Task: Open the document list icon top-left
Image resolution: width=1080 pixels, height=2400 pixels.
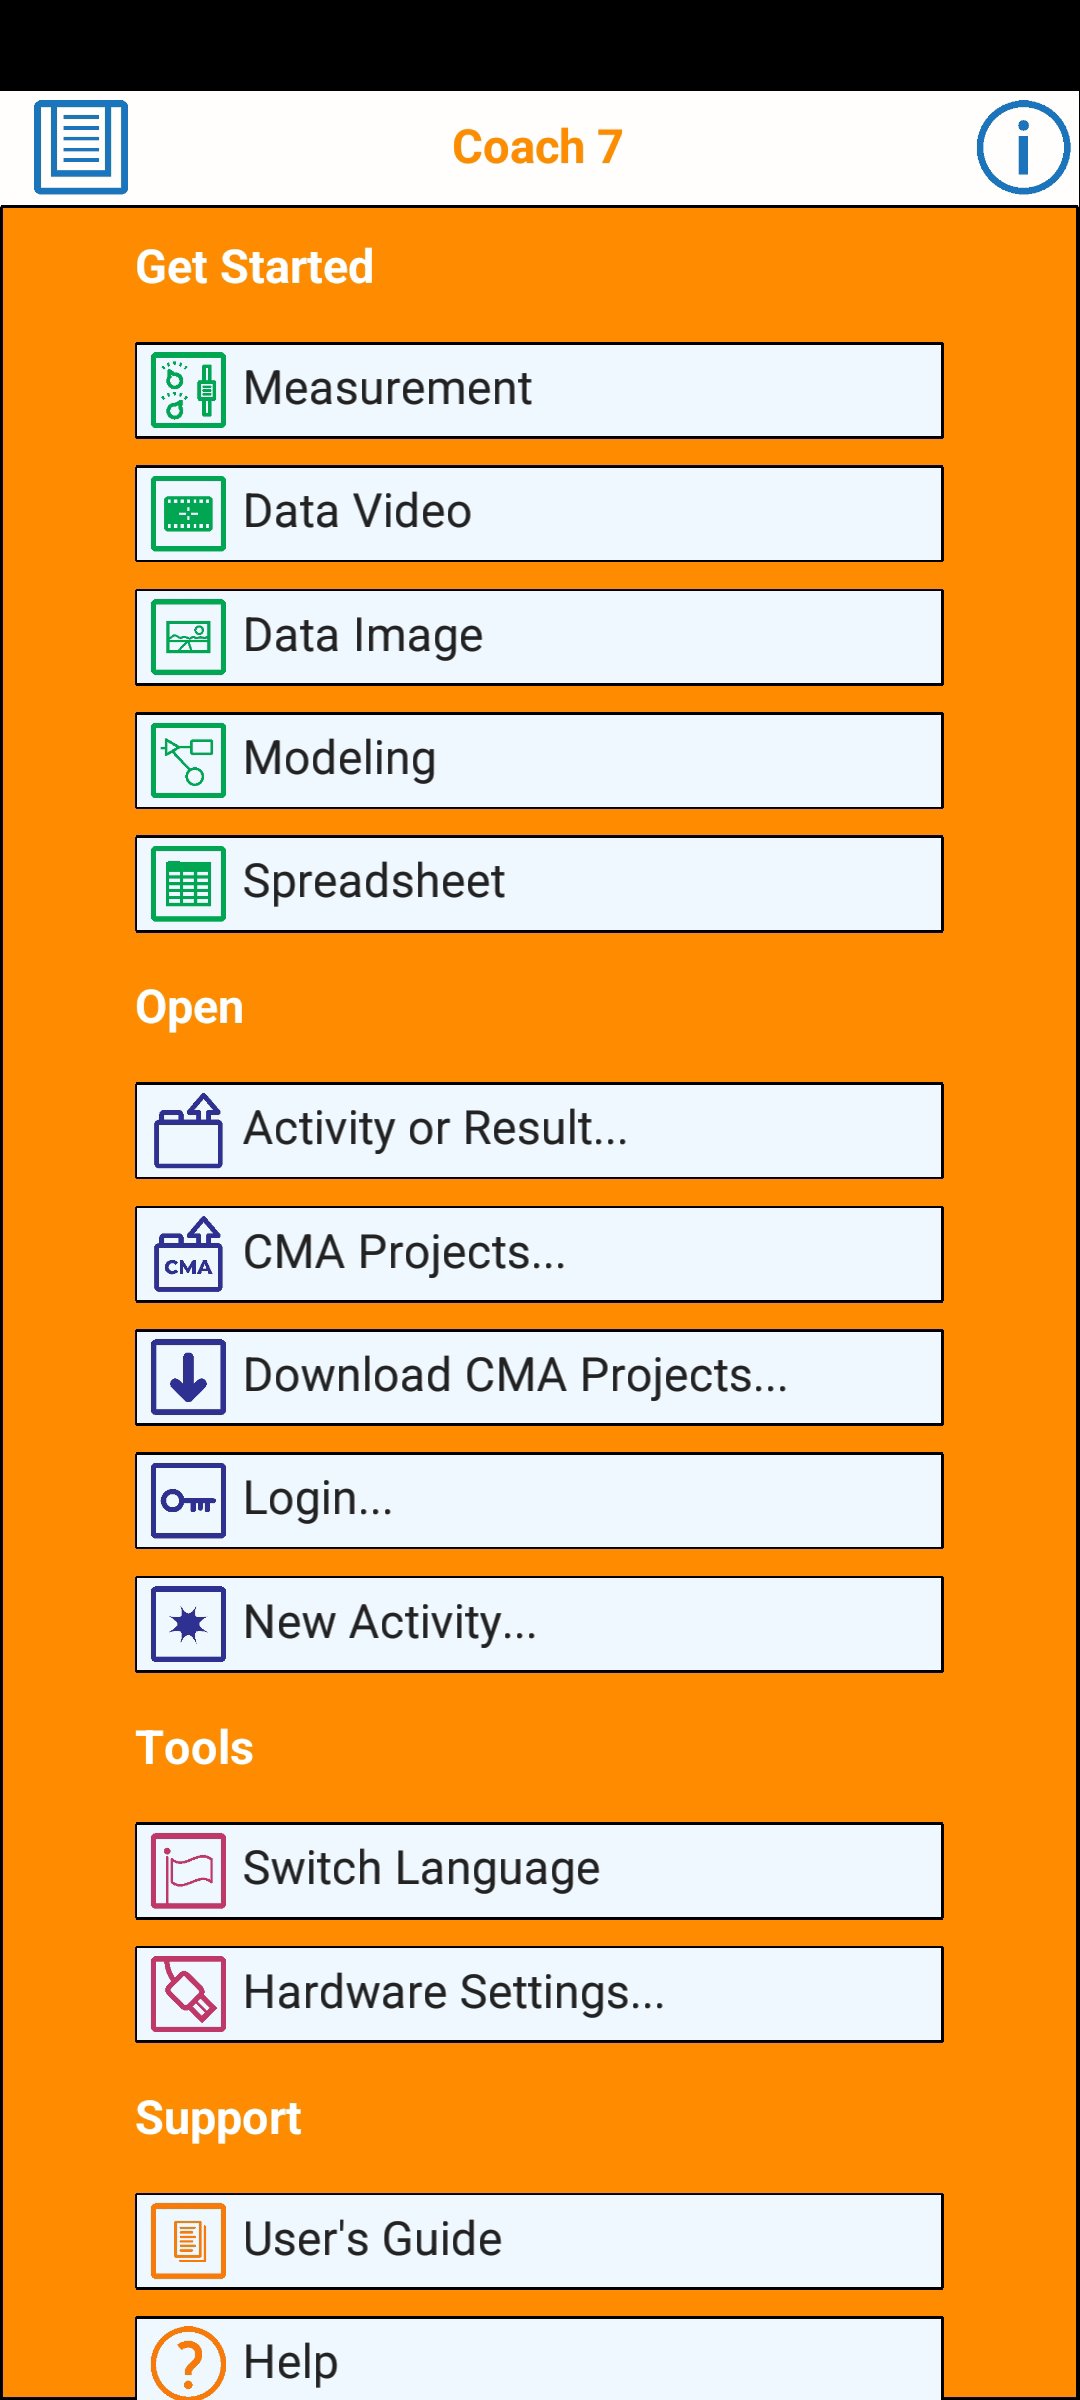Action: coord(81,147)
